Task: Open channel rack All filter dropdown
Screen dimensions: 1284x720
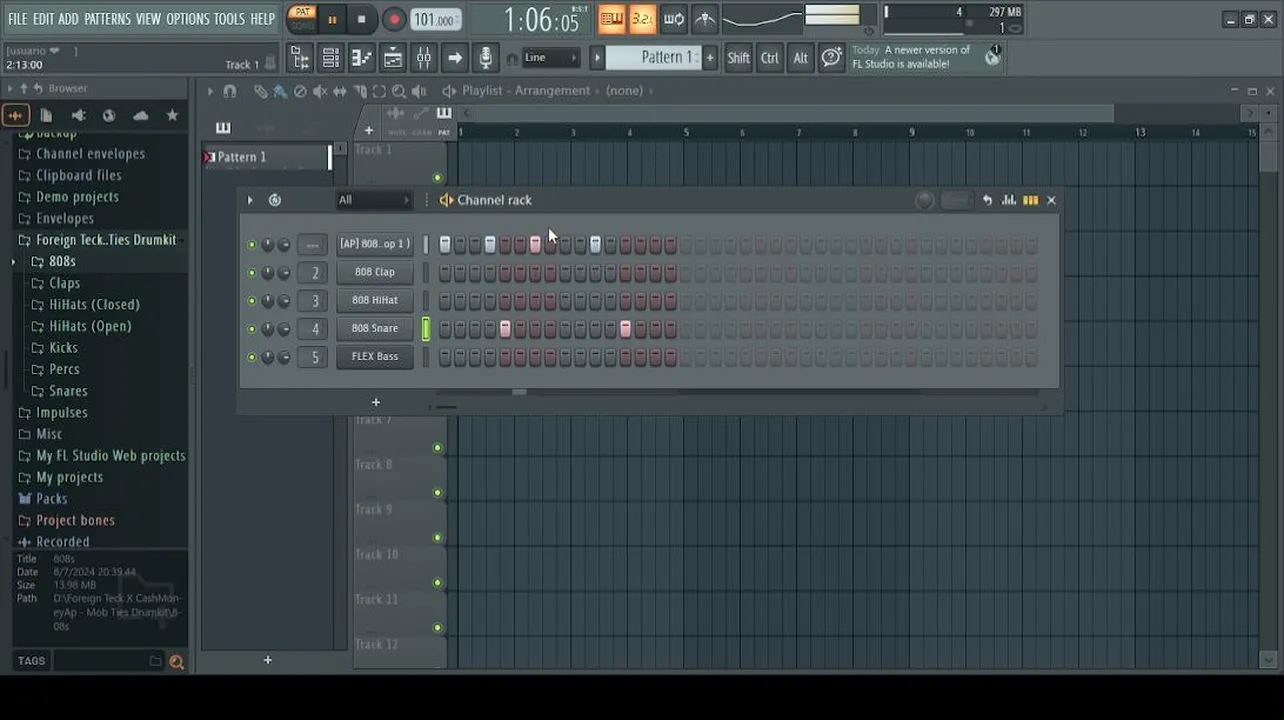Action: (x=373, y=200)
